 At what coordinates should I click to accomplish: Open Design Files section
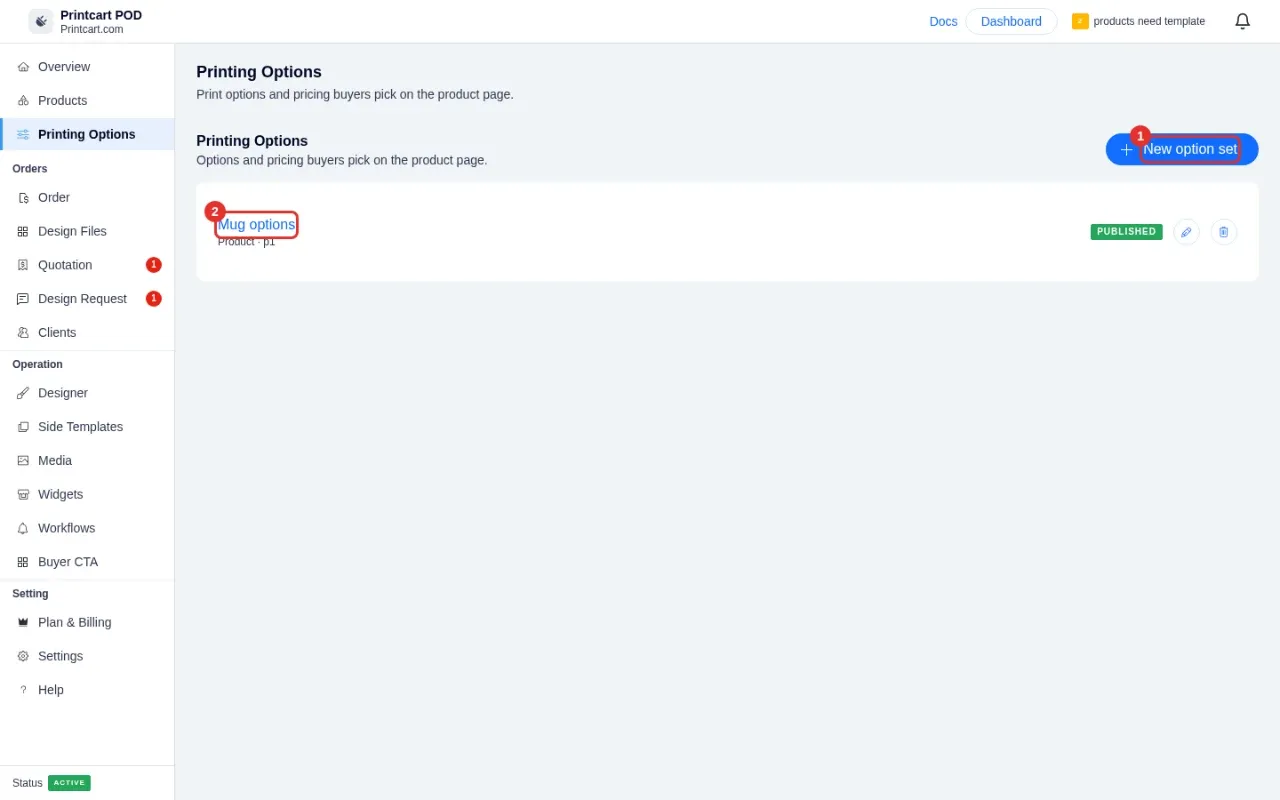(87, 231)
